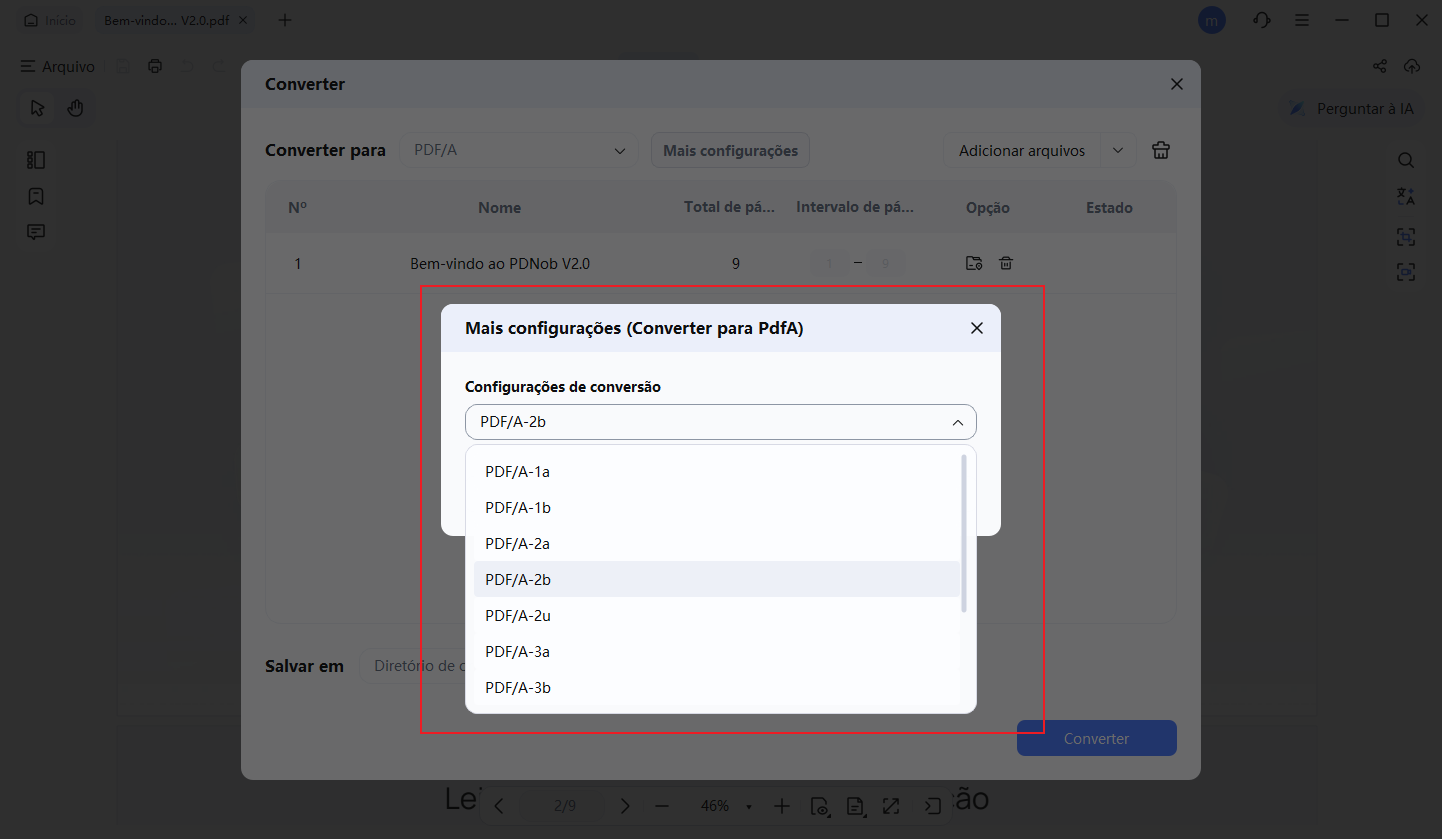1442x839 pixels.
Task: Click the share icon at top right
Action: click(x=1379, y=66)
